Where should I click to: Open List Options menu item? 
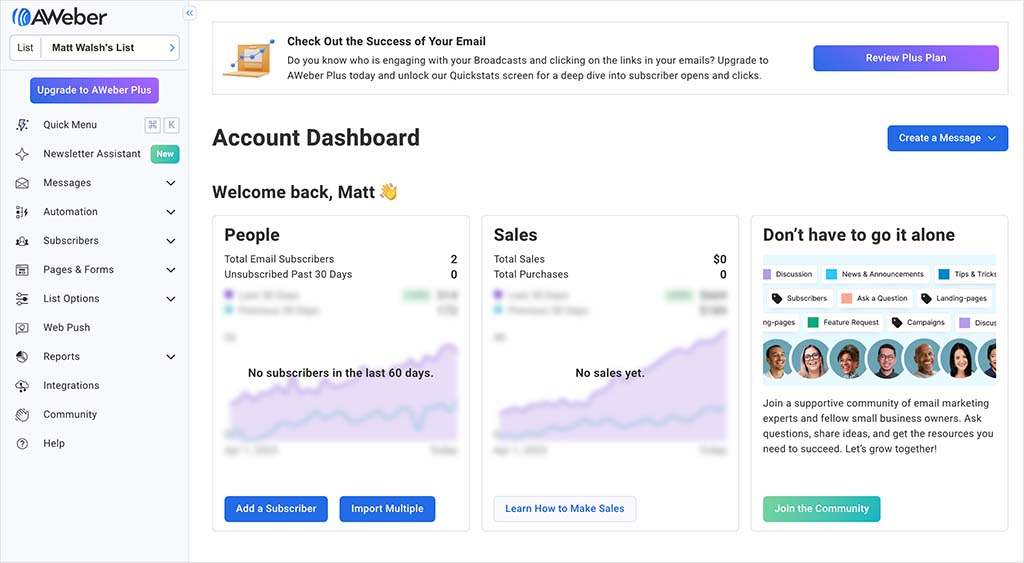[x=71, y=299]
